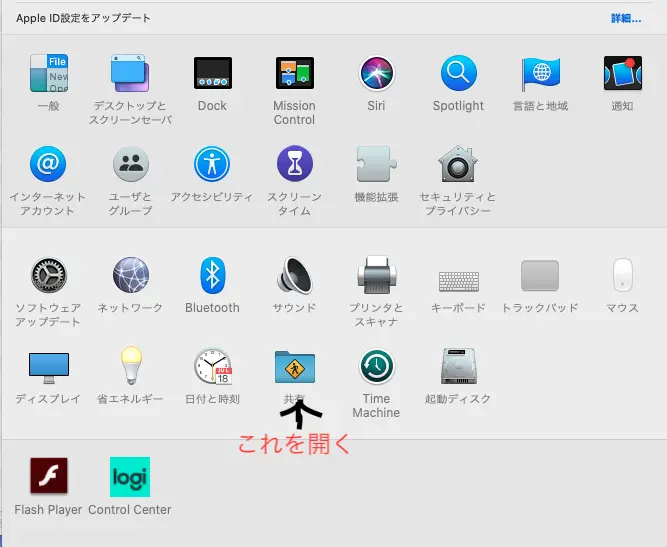
Task: Open the ネットワーク (Network) pane
Action: pos(131,275)
